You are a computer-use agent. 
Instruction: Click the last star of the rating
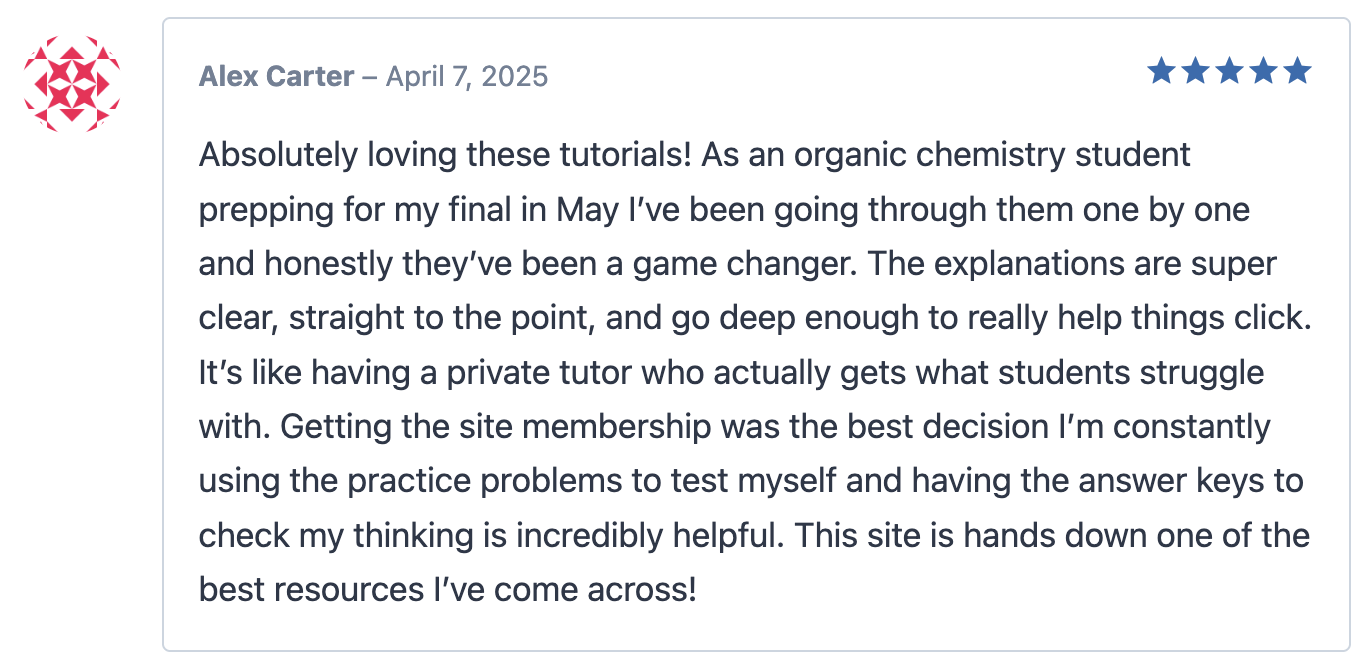pos(1297,71)
